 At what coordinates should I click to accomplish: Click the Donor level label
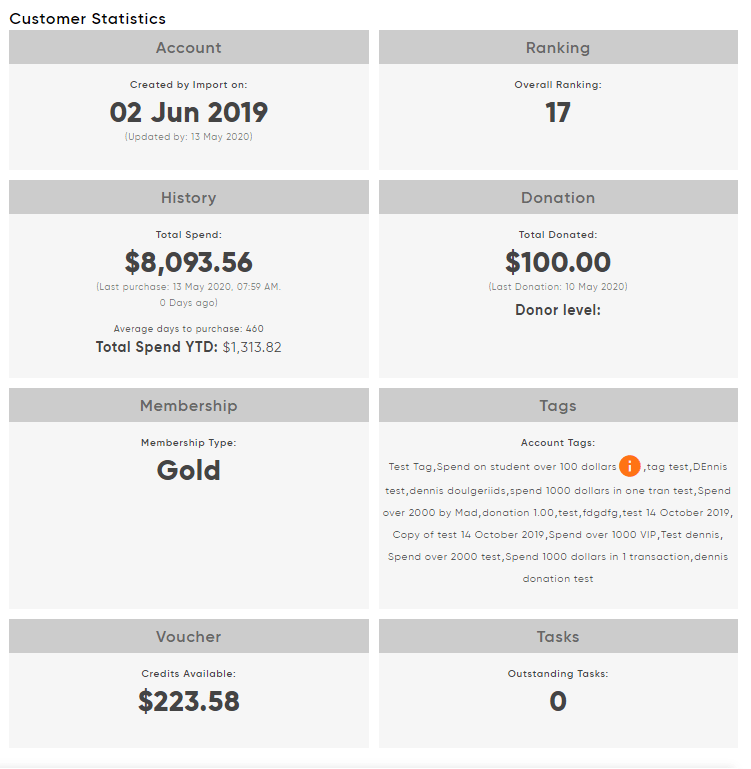tap(558, 310)
